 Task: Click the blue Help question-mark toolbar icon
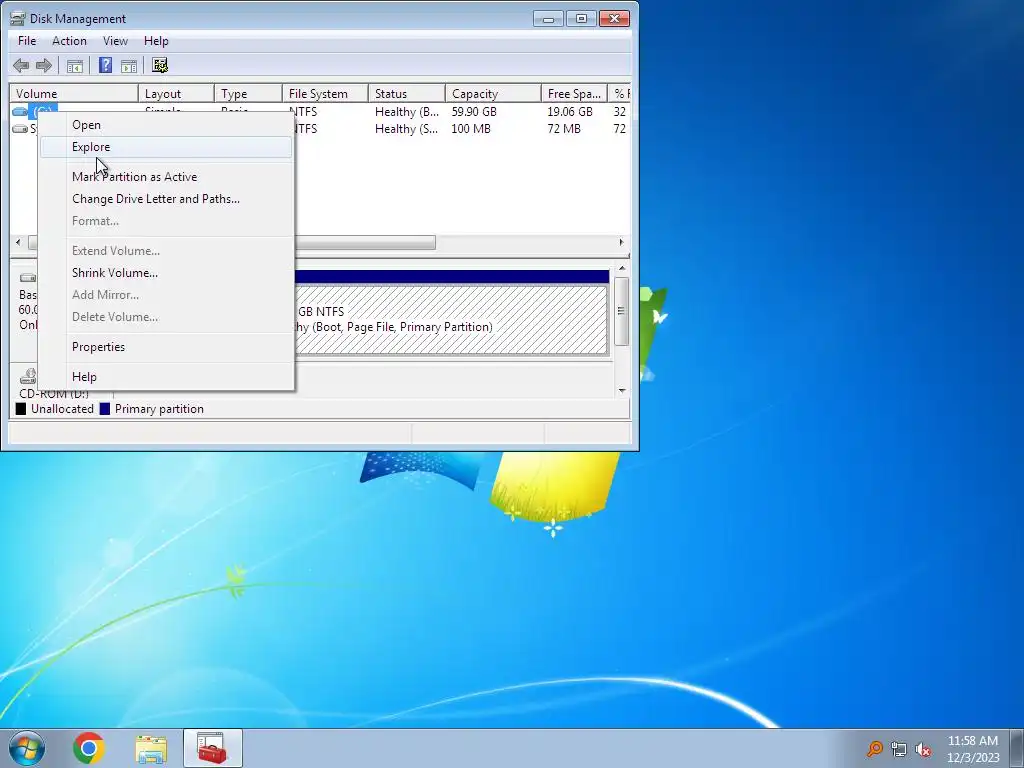pos(105,65)
